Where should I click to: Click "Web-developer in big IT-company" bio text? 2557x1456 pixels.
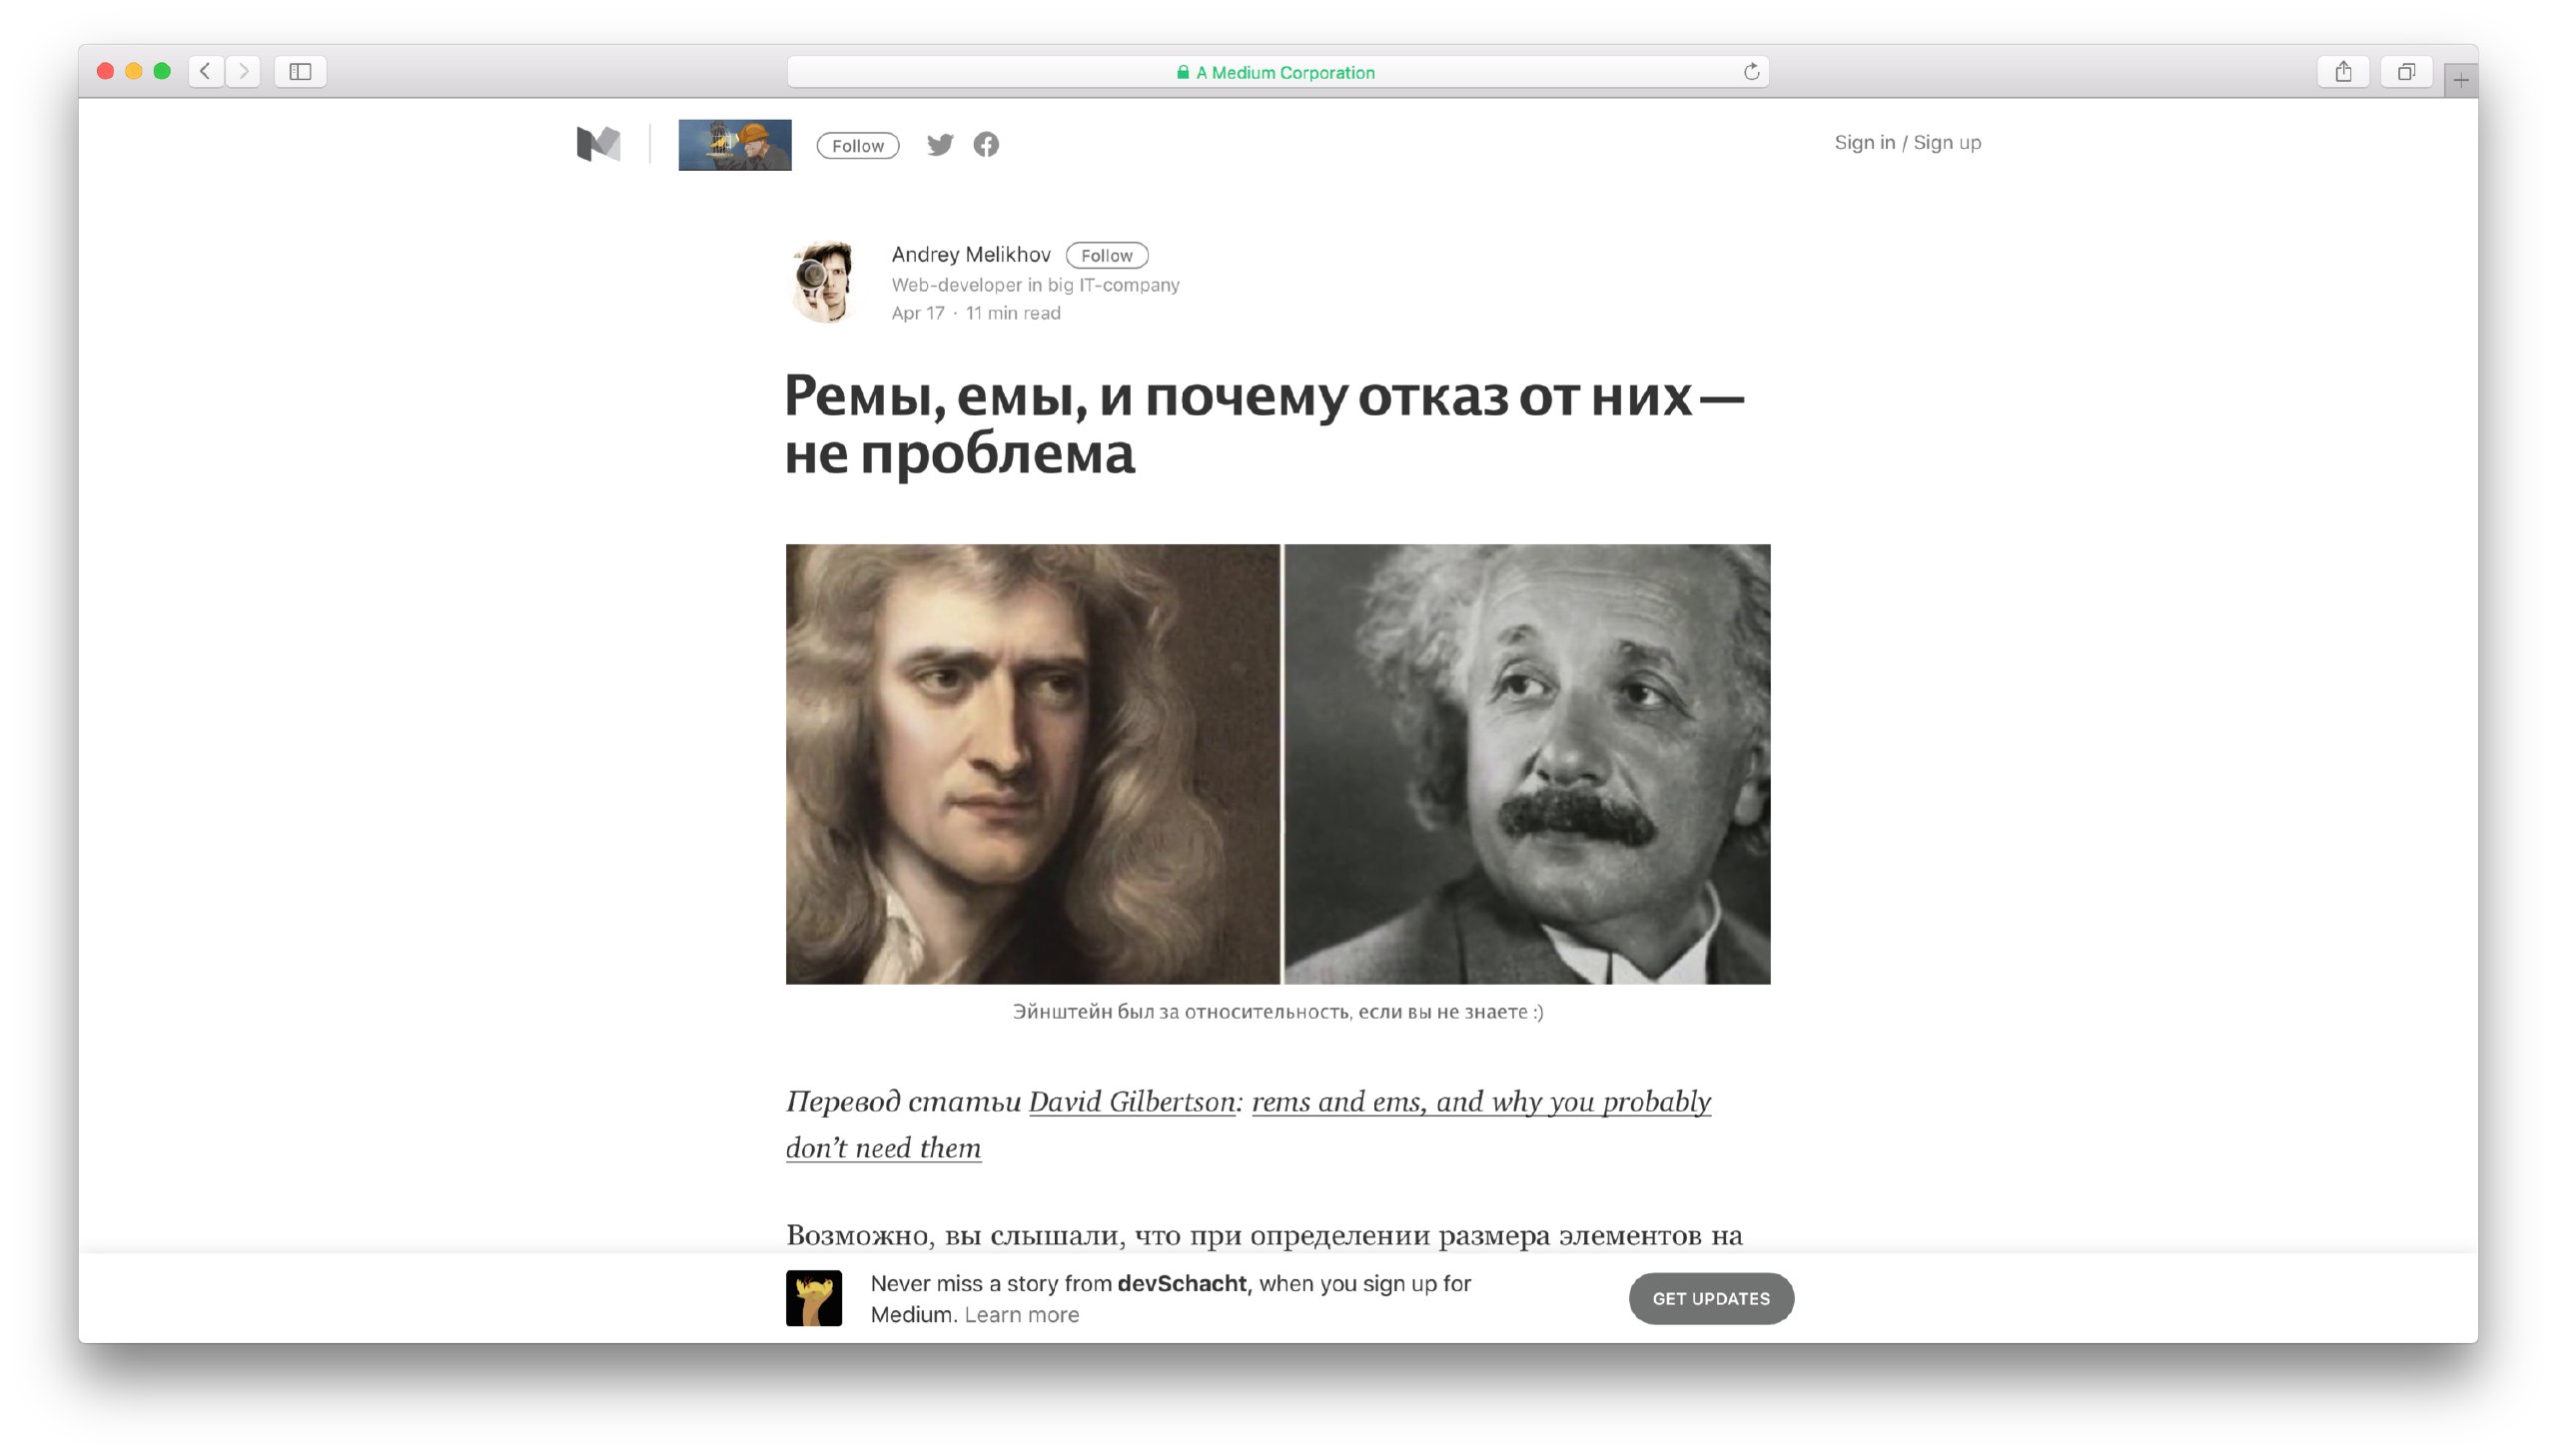(1035, 285)
